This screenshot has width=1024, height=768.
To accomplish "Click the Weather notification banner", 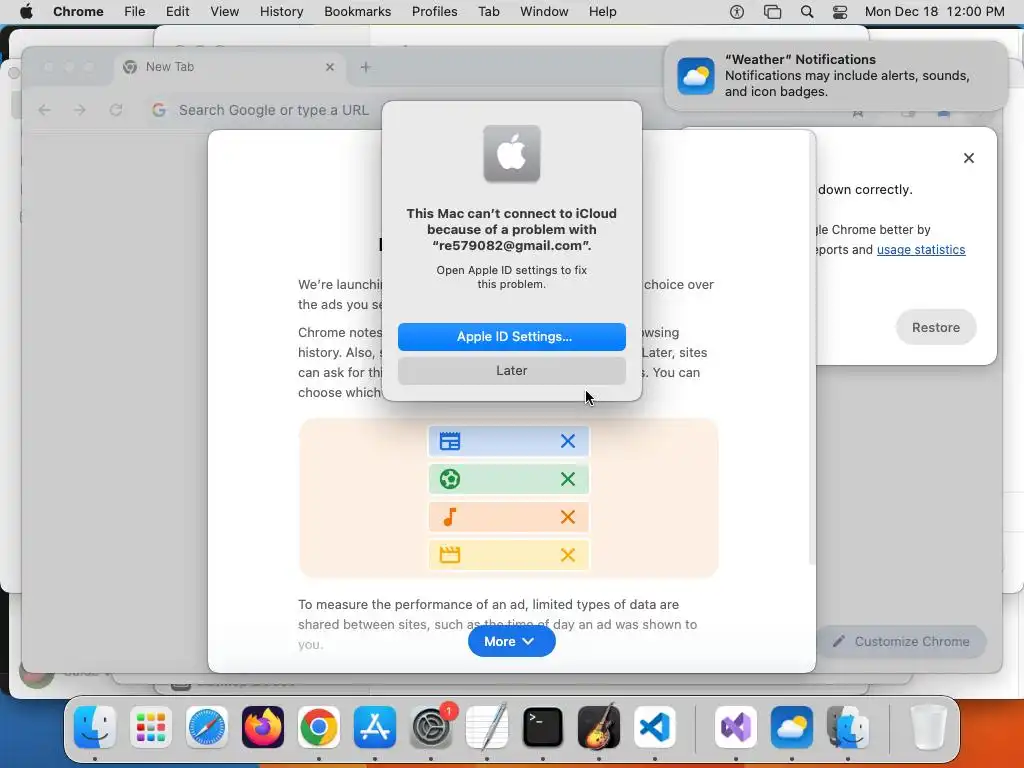I will pyautogui.click(x=835, y=76).
